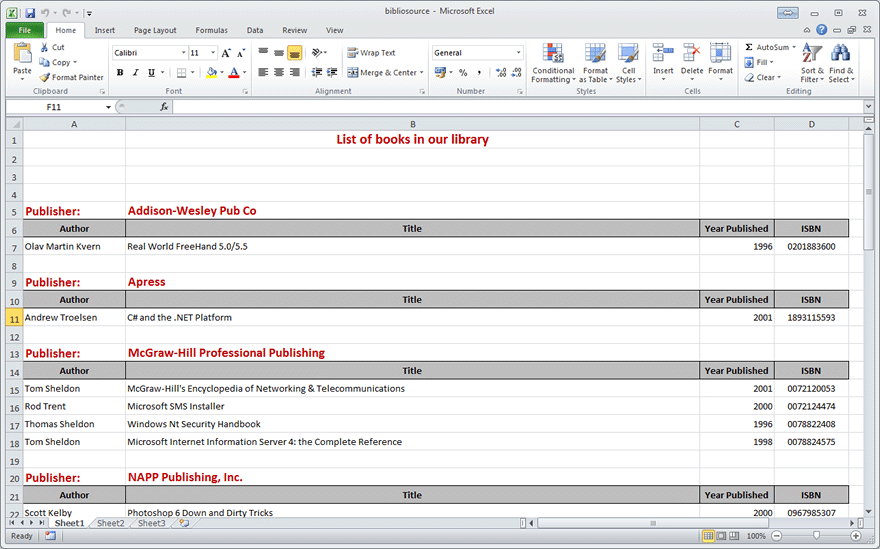
Task: Expand the Clear dropdown
Action: (778, 77)
